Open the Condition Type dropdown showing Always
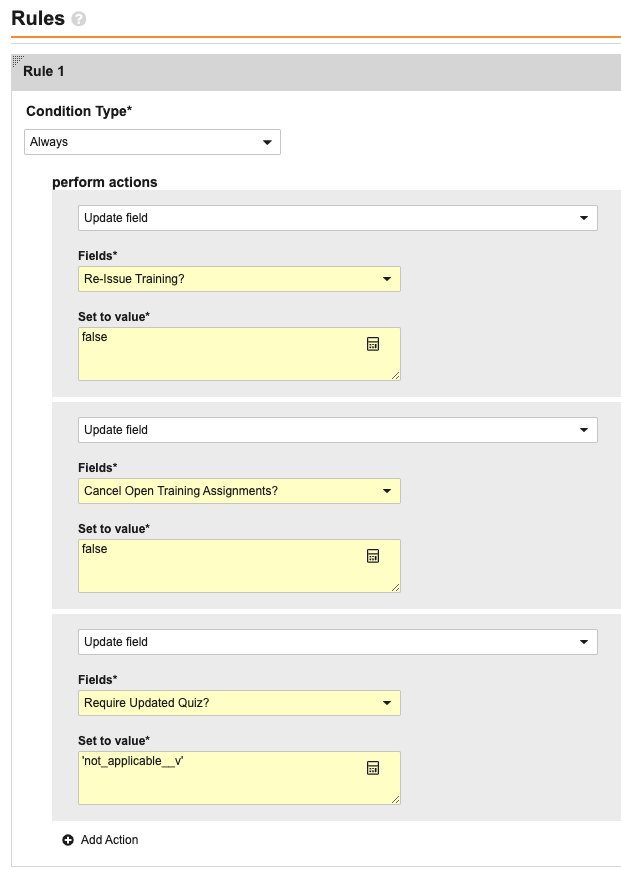Viewport: 621px width, 880px height. pos(152,142)
